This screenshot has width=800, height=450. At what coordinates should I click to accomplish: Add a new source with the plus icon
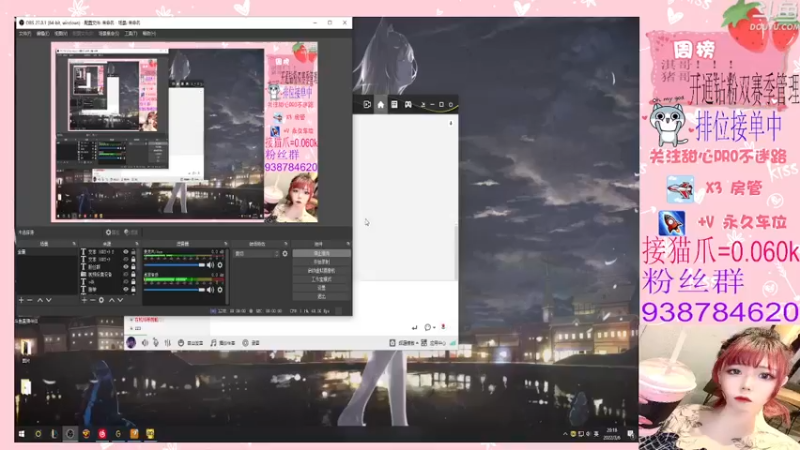[x=84, y=300]
